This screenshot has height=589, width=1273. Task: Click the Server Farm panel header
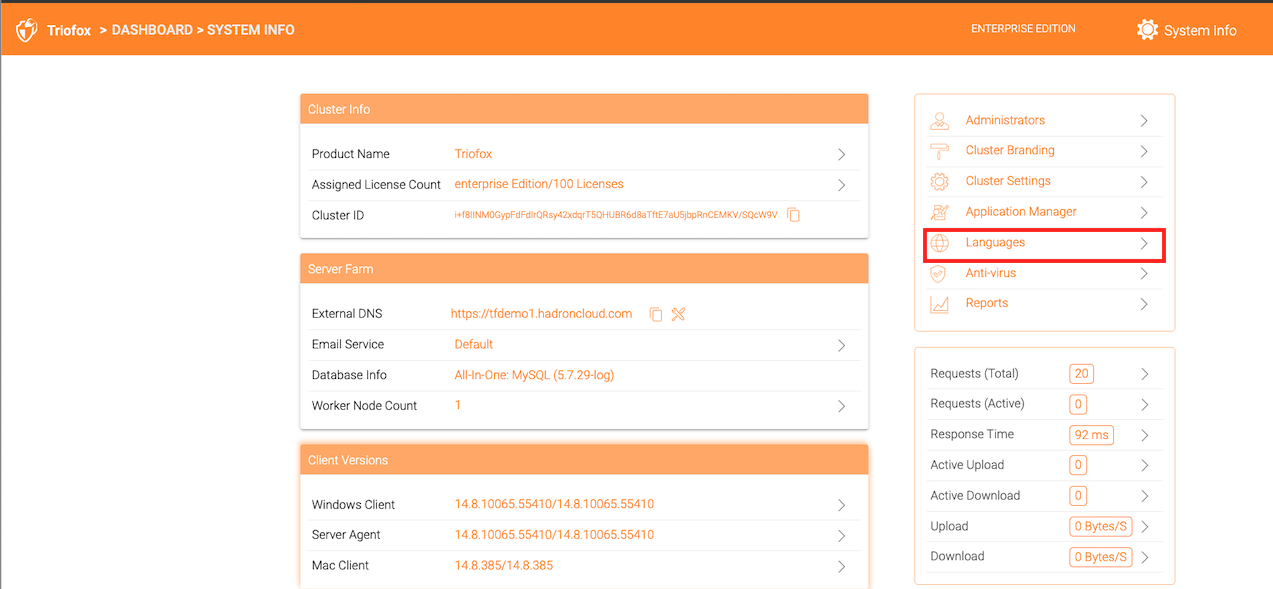point(584,269)
